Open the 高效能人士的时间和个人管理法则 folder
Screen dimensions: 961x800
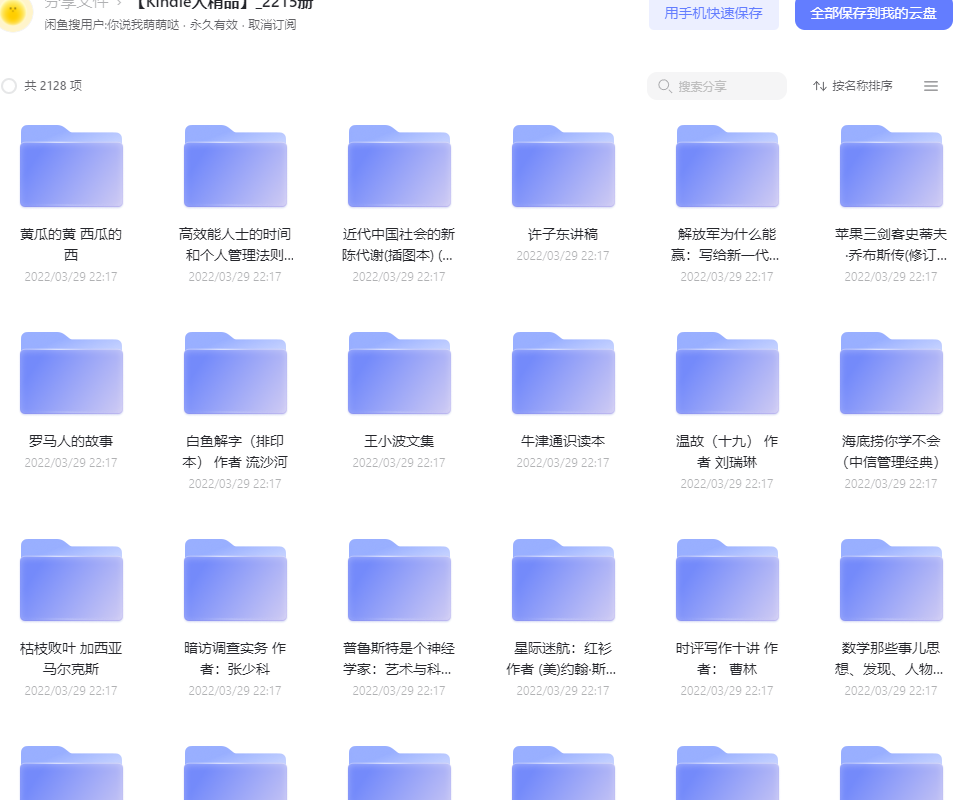pos(235,166)
